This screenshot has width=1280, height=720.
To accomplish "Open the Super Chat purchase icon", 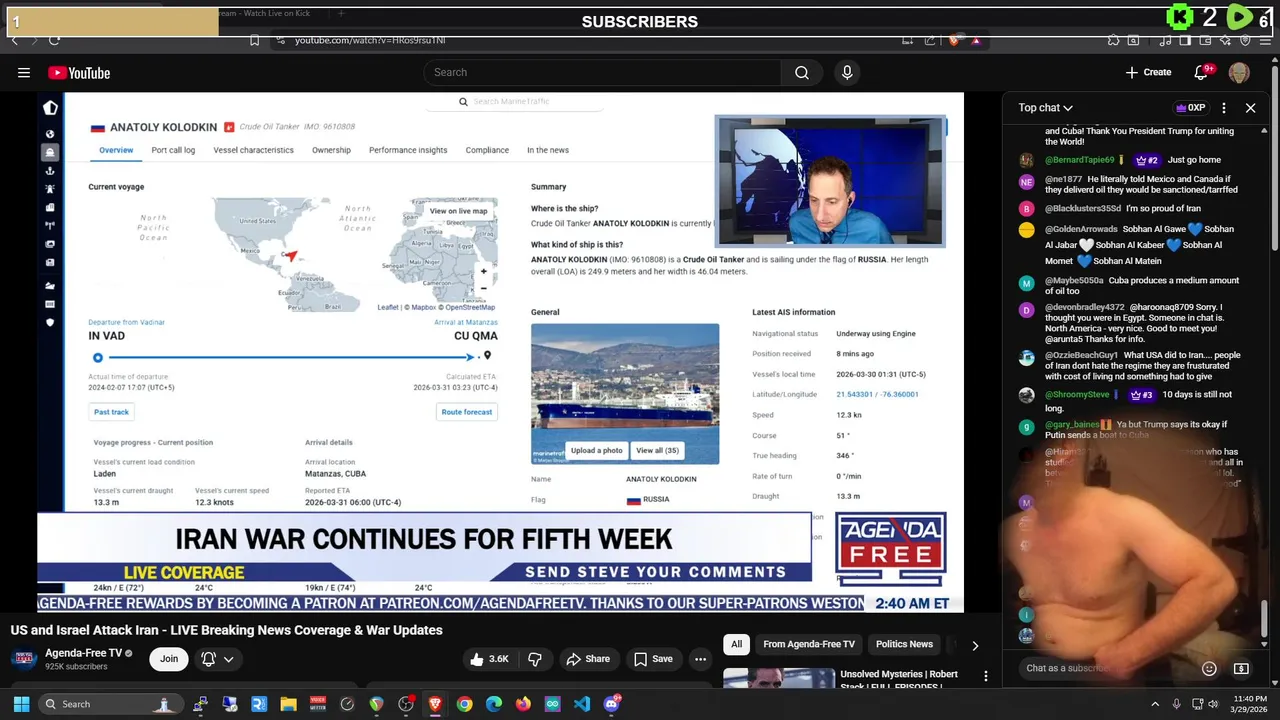I will pos(1241,668).
